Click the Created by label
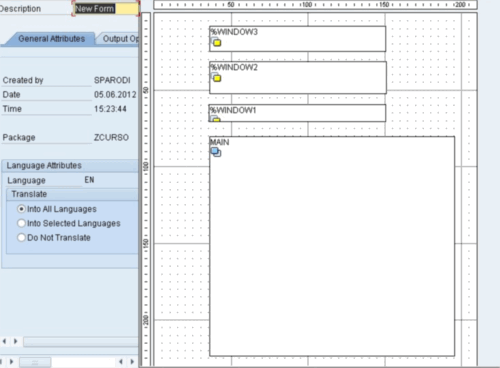 [x=23, y=80]
